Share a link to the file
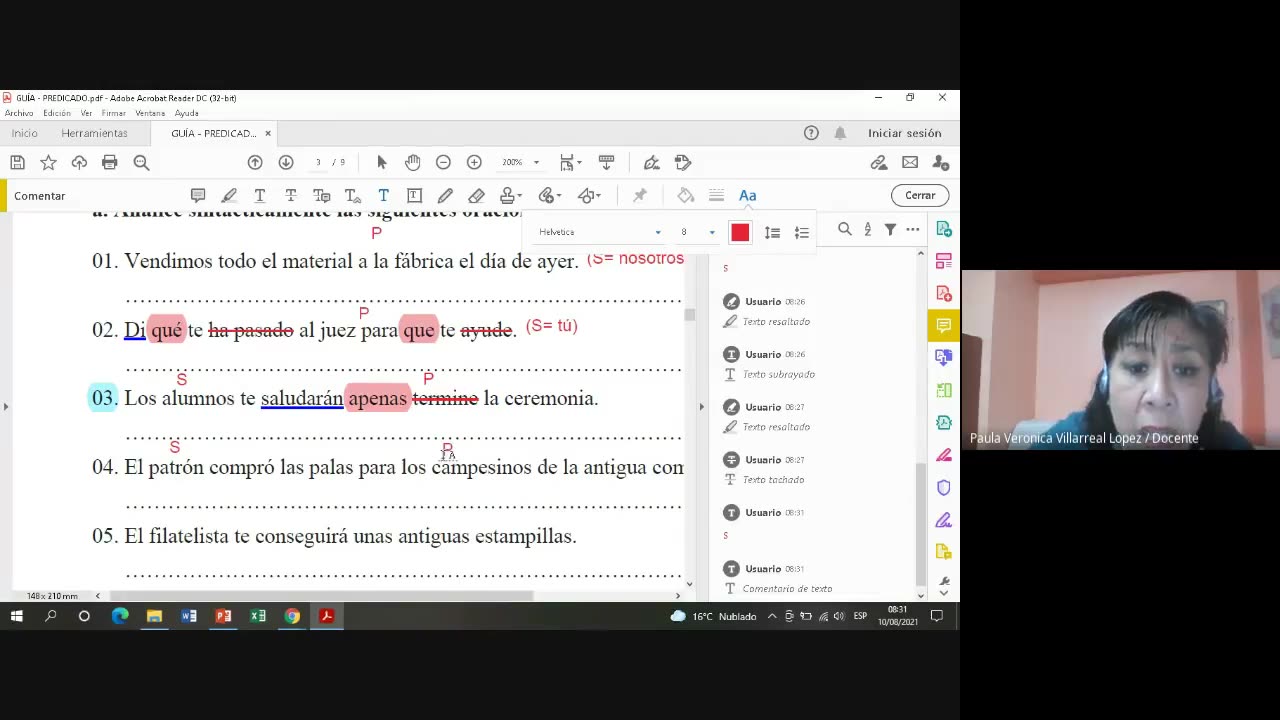Image resolution: width=1280 pixels, height=720 pixels. pos(879,162)
